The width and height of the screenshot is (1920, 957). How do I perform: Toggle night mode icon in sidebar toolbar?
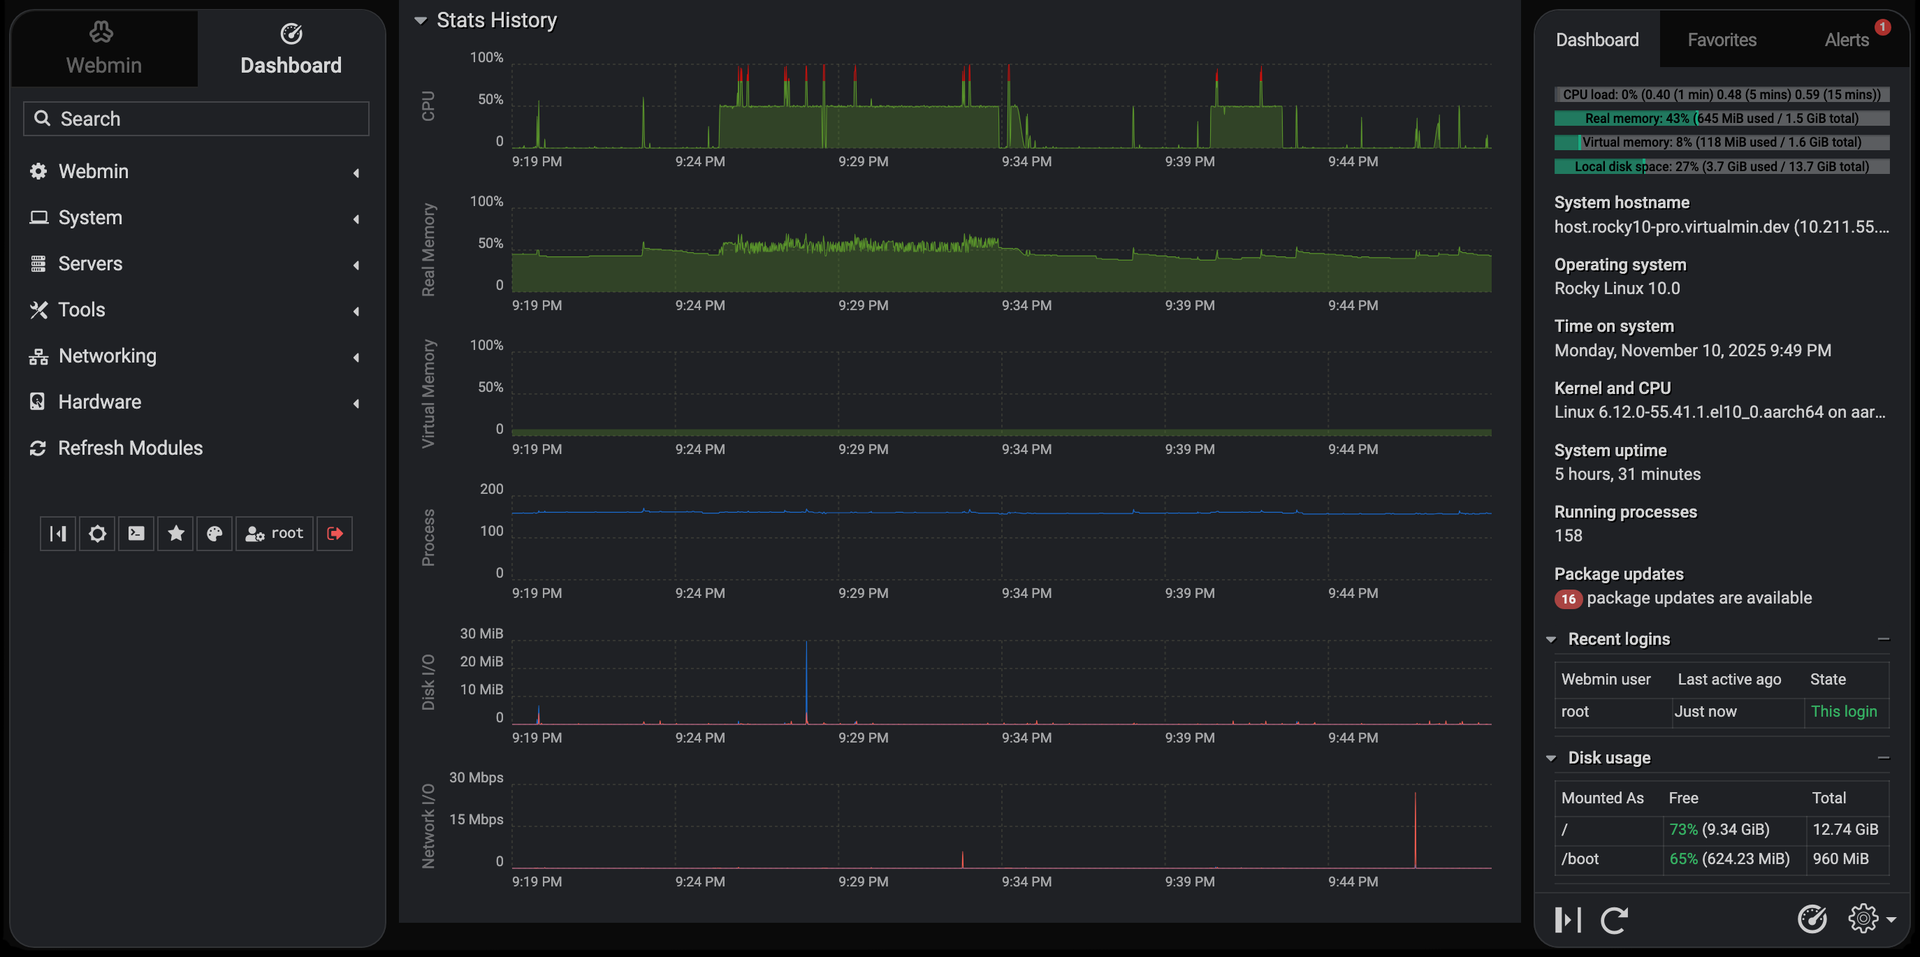[x=97, y=534]
